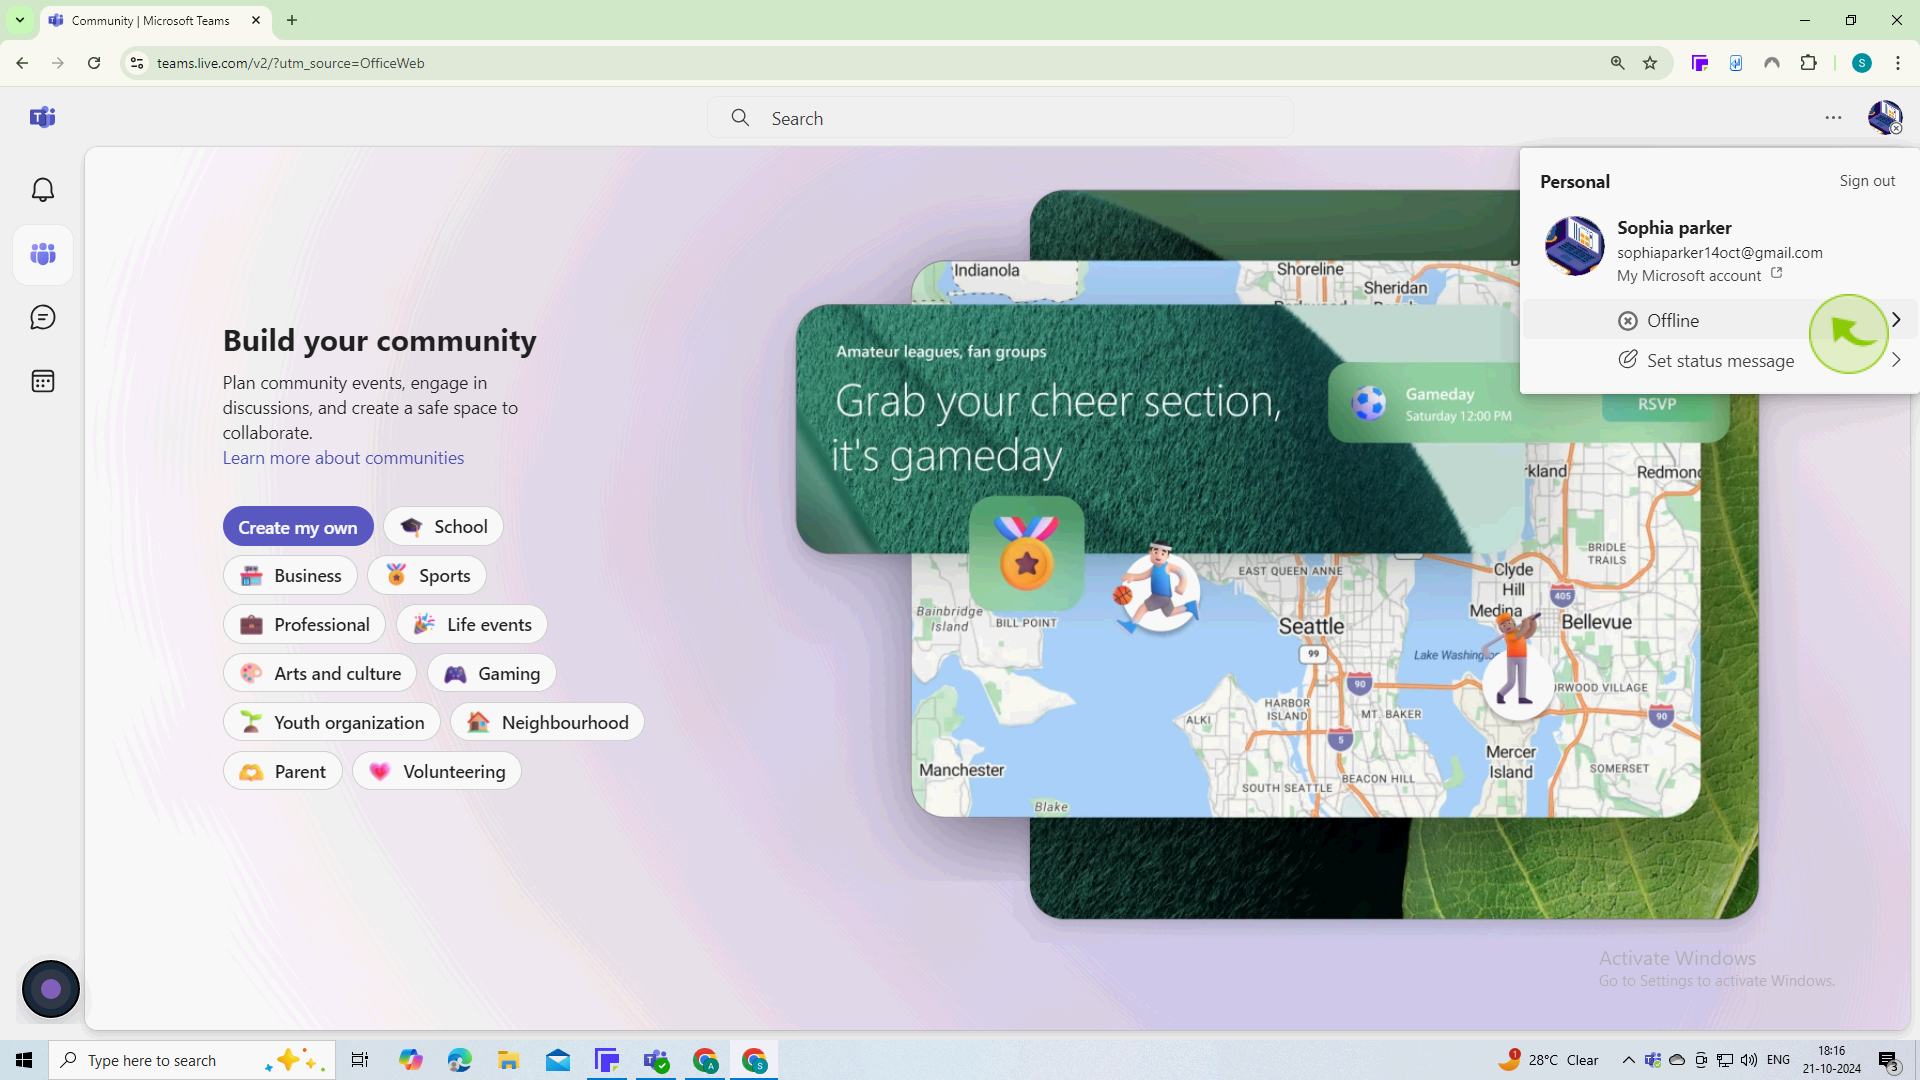Screen dimensions: 1920x1080
Task: Choose the Volunteering category
Action: (x=437, y=772)
